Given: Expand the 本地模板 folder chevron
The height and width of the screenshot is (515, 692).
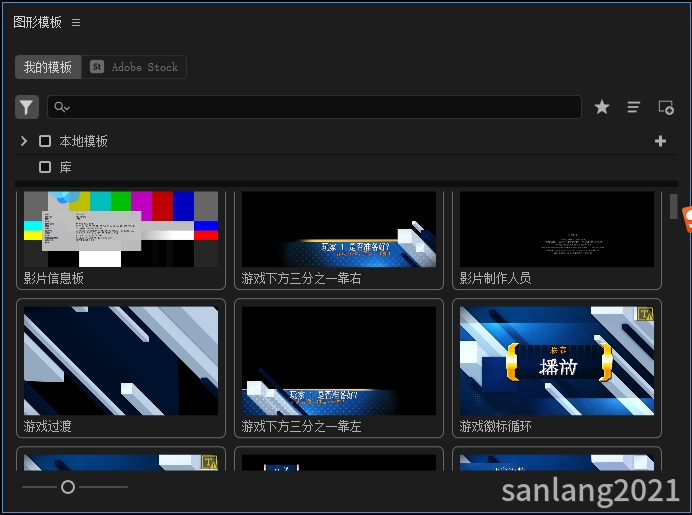Looking at the screenshot, I should point(24,141).
